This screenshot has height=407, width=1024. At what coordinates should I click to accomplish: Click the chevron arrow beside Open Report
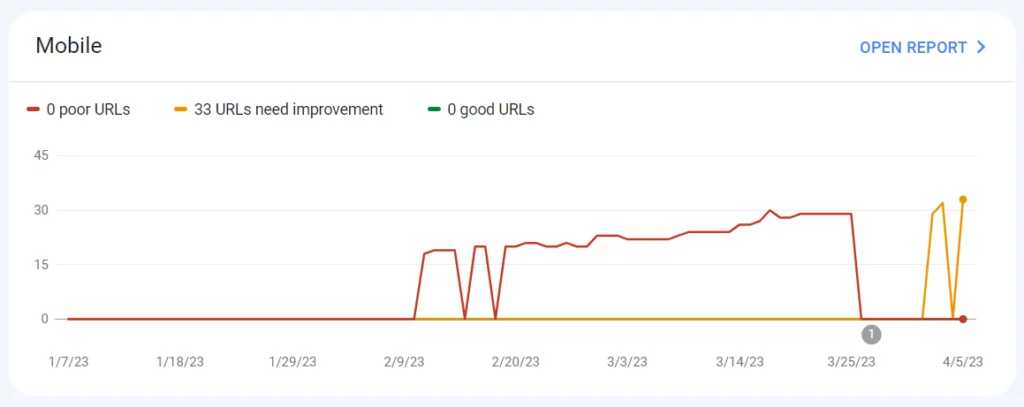[982, 47]
